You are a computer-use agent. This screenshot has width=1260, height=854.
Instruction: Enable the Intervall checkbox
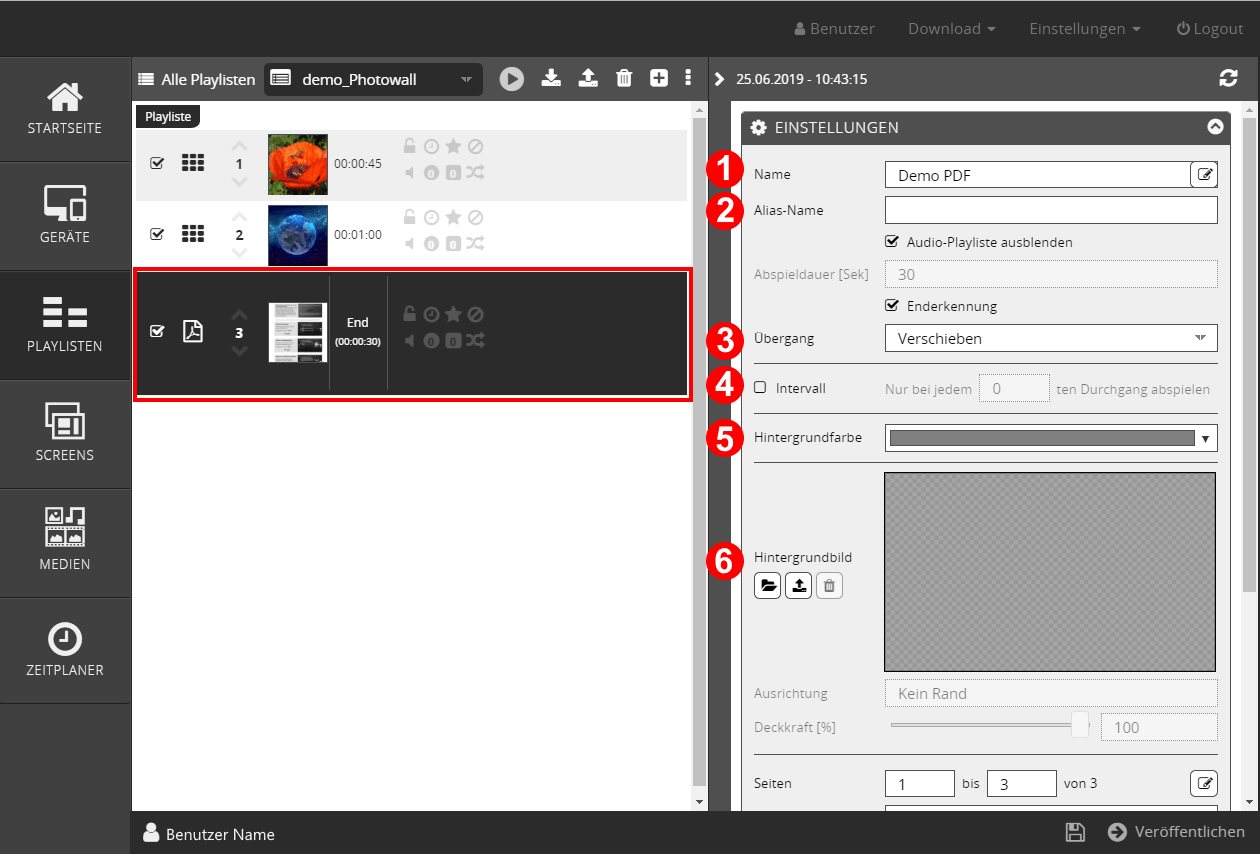click(760, 387)
